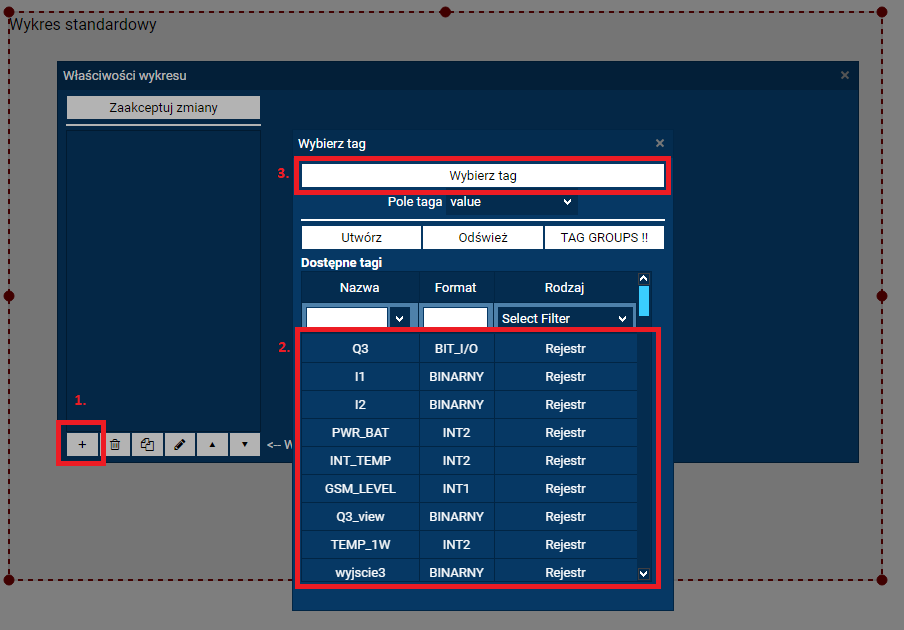904x630 pixels.
Task: Click the Wybierz tag button
Action: 483,176
